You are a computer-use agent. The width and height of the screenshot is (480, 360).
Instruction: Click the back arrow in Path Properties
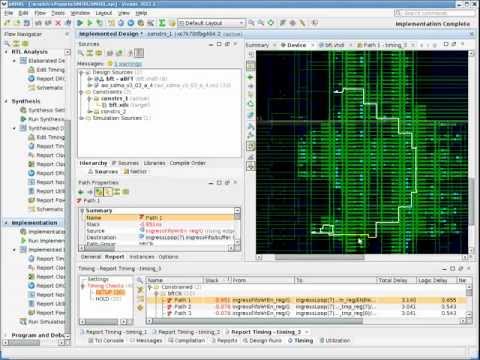pyautogui.click(x=81, y=192)
